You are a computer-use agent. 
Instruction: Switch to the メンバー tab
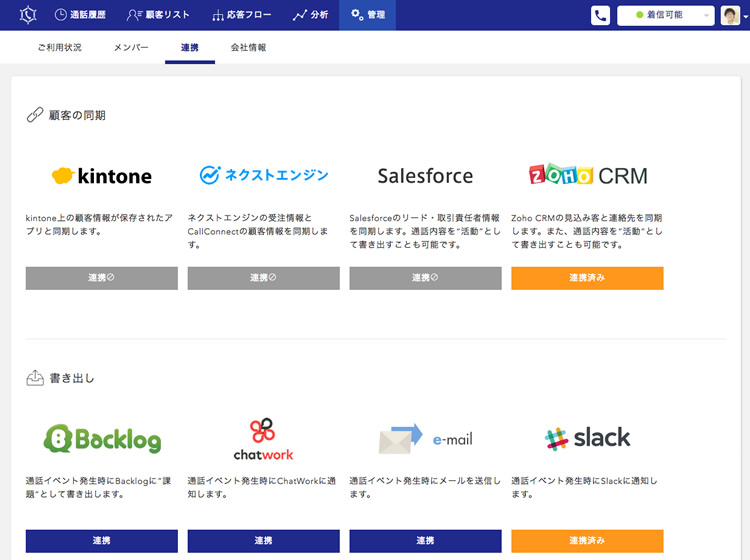coord(131,47)
